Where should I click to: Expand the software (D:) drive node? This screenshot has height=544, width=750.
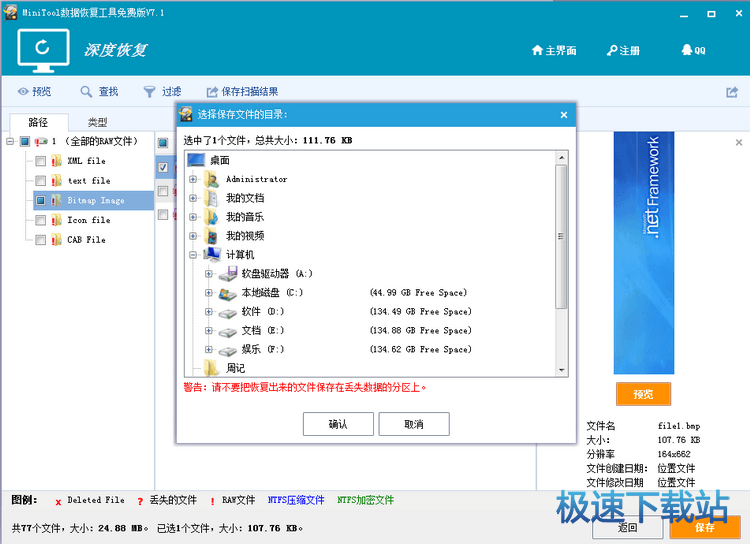[x=209, y=311]
